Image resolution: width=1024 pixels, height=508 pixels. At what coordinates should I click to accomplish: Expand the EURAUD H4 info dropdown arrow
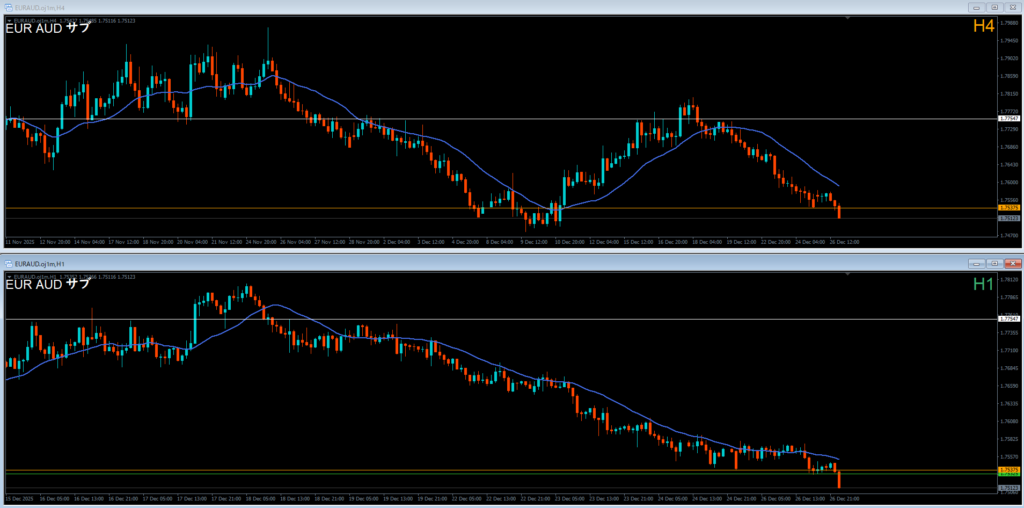tap(8, 19)
